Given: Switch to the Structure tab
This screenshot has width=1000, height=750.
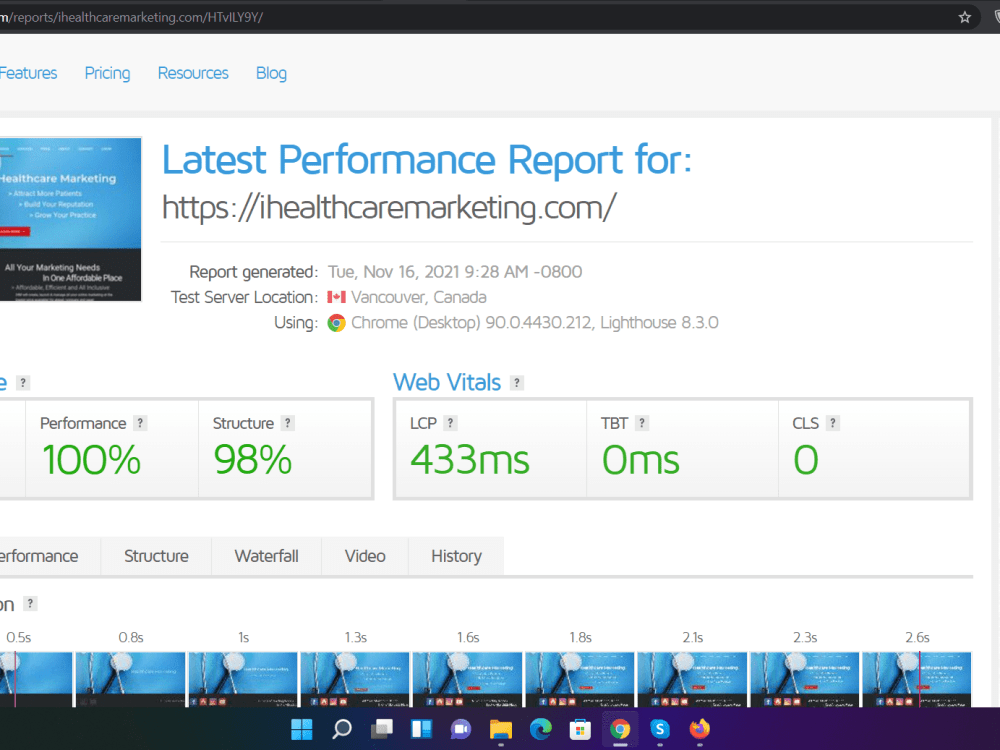Looking at the screenshot, I should coord(156,556).
